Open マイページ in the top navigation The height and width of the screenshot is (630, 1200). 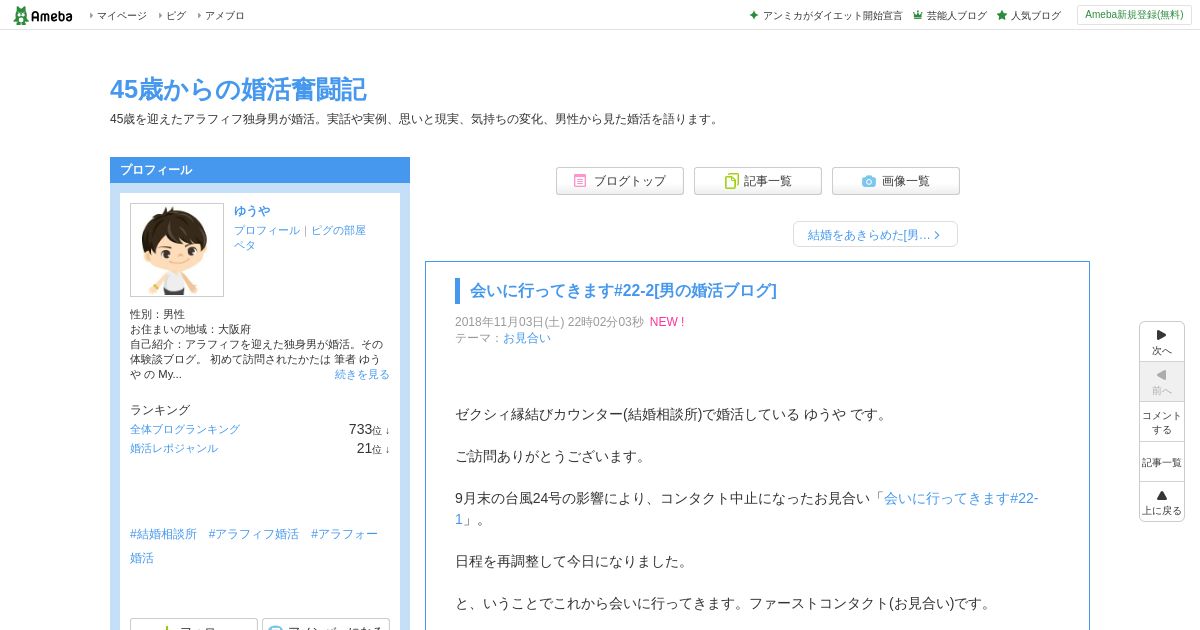[121, 16]
